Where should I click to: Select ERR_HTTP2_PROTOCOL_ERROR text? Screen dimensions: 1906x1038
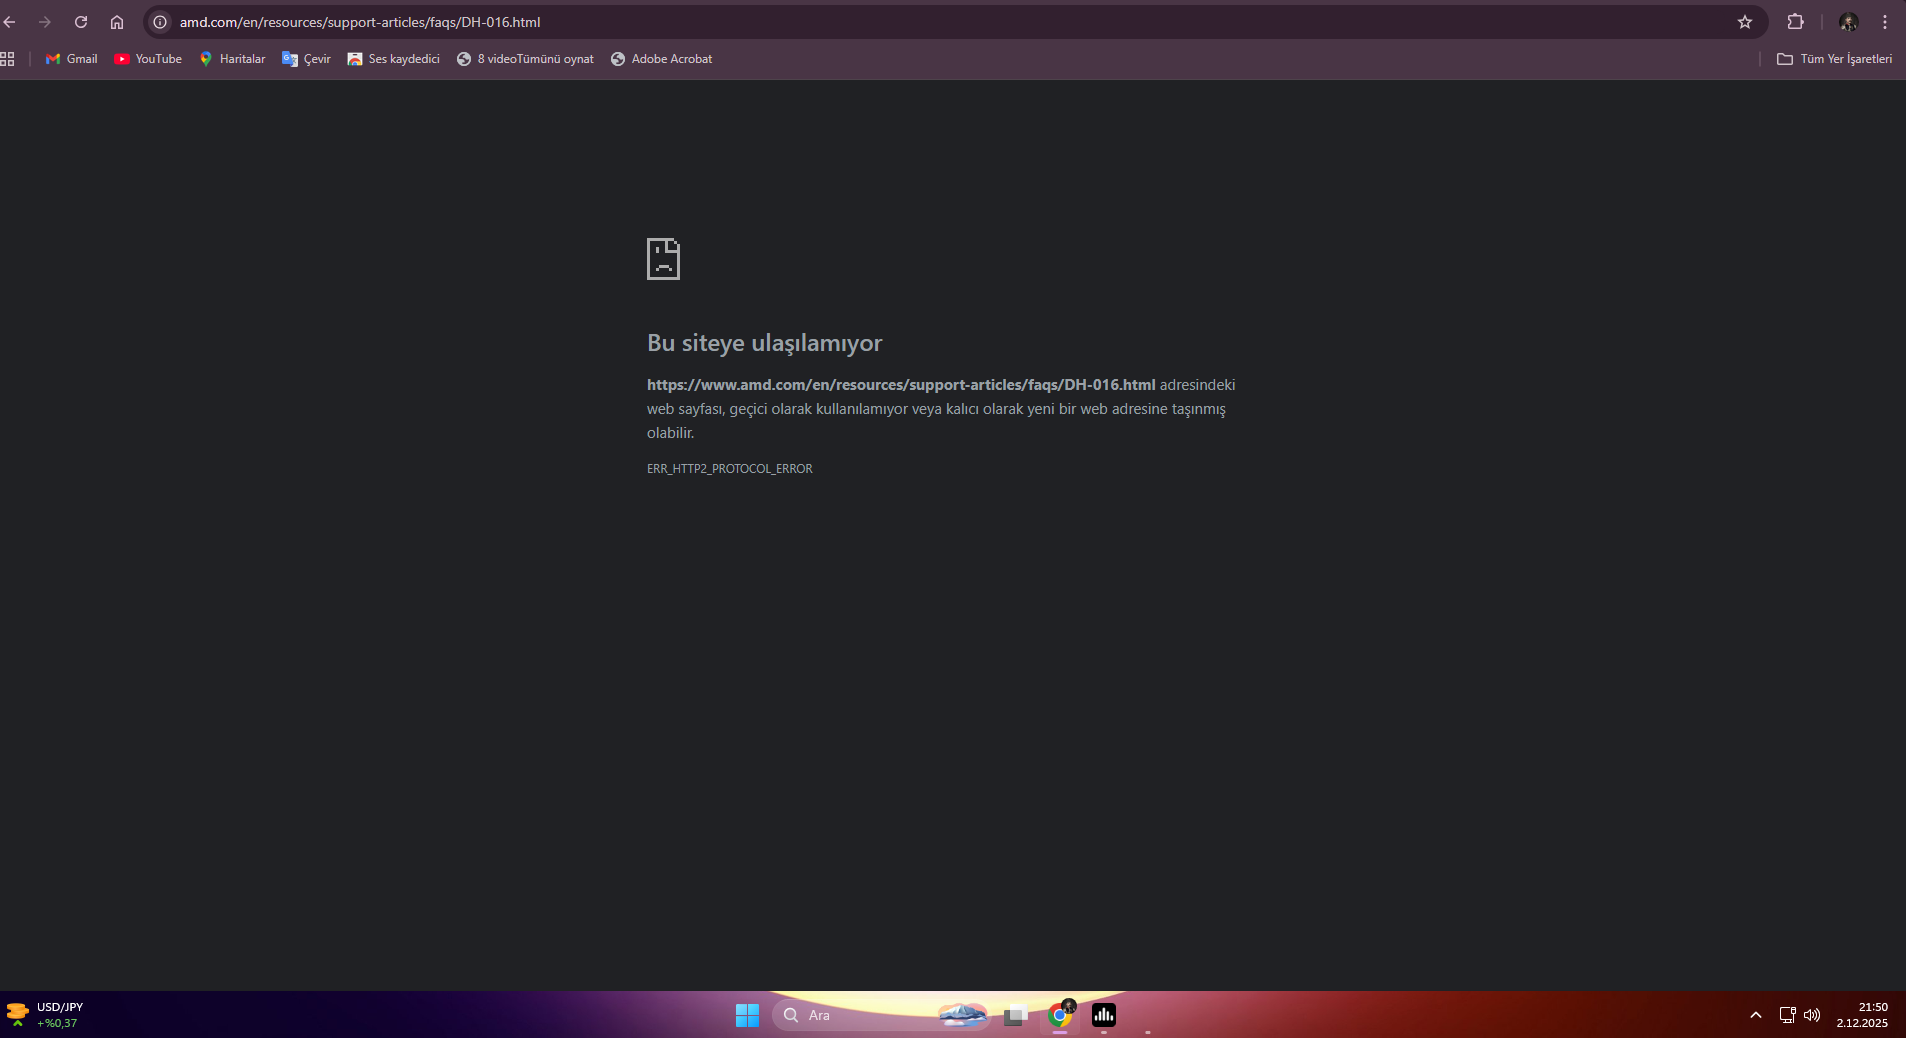coord(729,469)
